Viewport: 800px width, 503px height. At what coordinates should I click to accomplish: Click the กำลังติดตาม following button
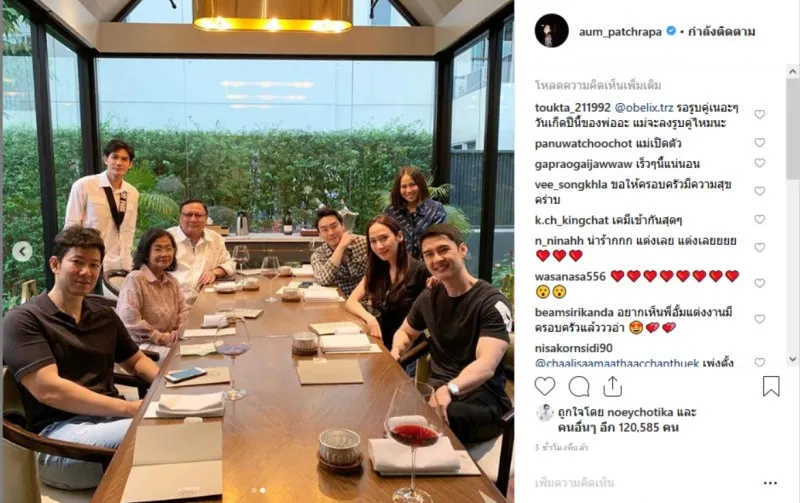[721, 32]
